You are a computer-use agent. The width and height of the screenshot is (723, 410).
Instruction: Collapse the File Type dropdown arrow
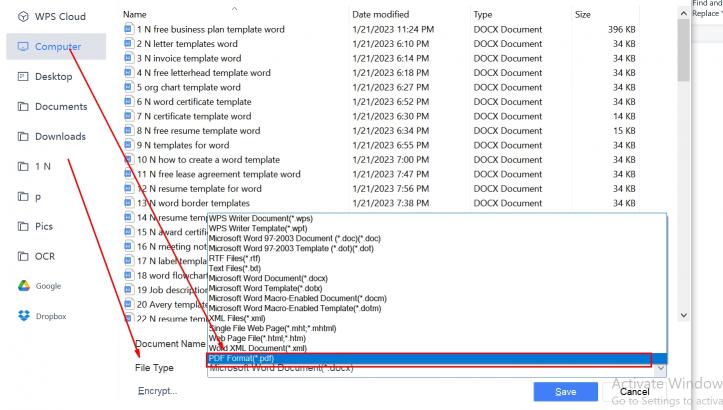(x=660, y=368)
